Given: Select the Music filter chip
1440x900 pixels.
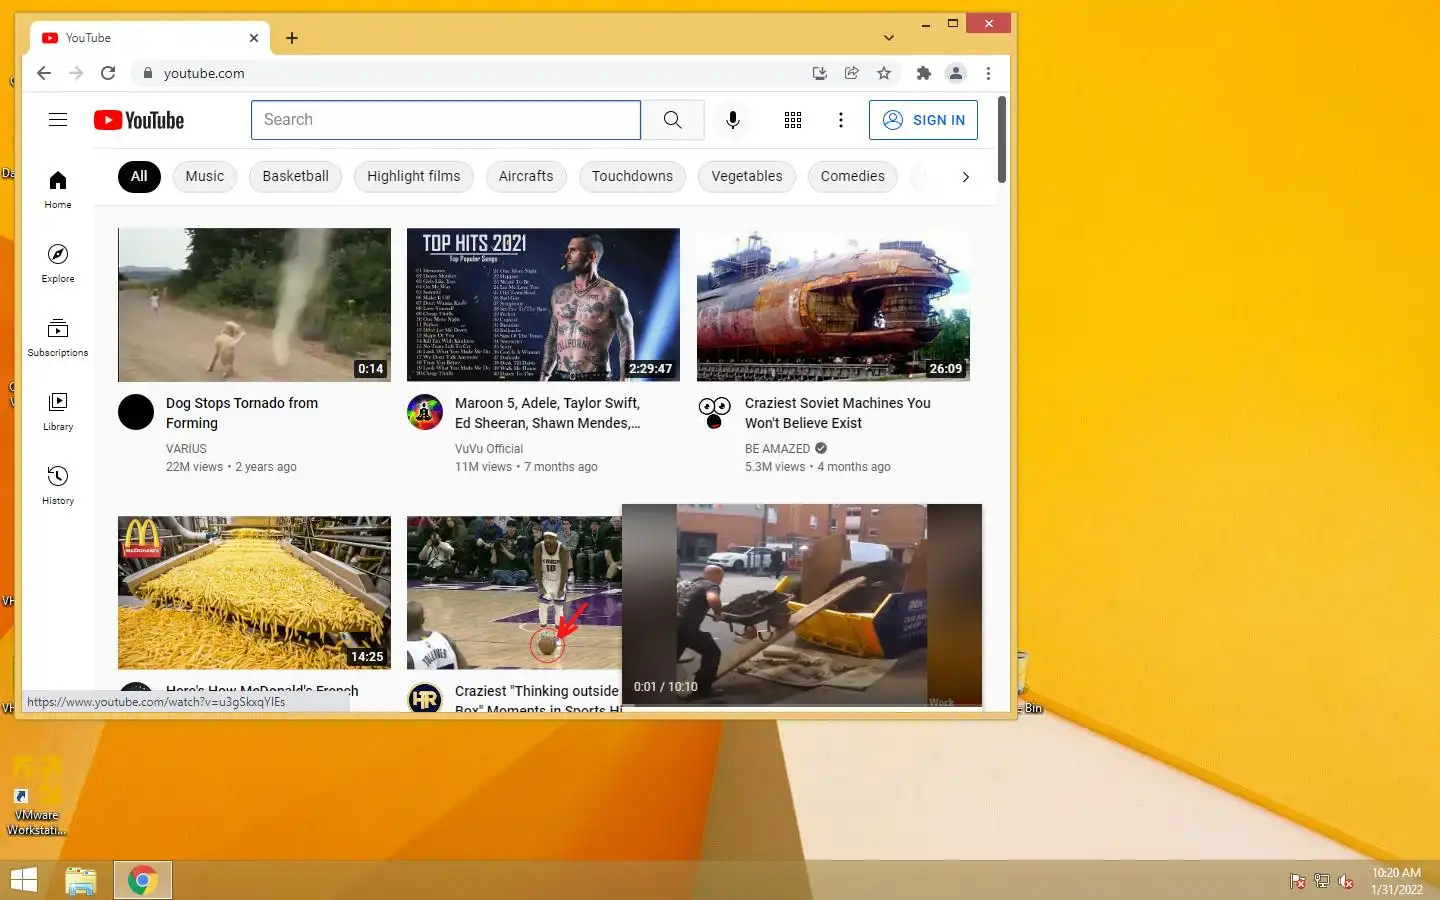Looking at the screenshot, I should [205, 177].
